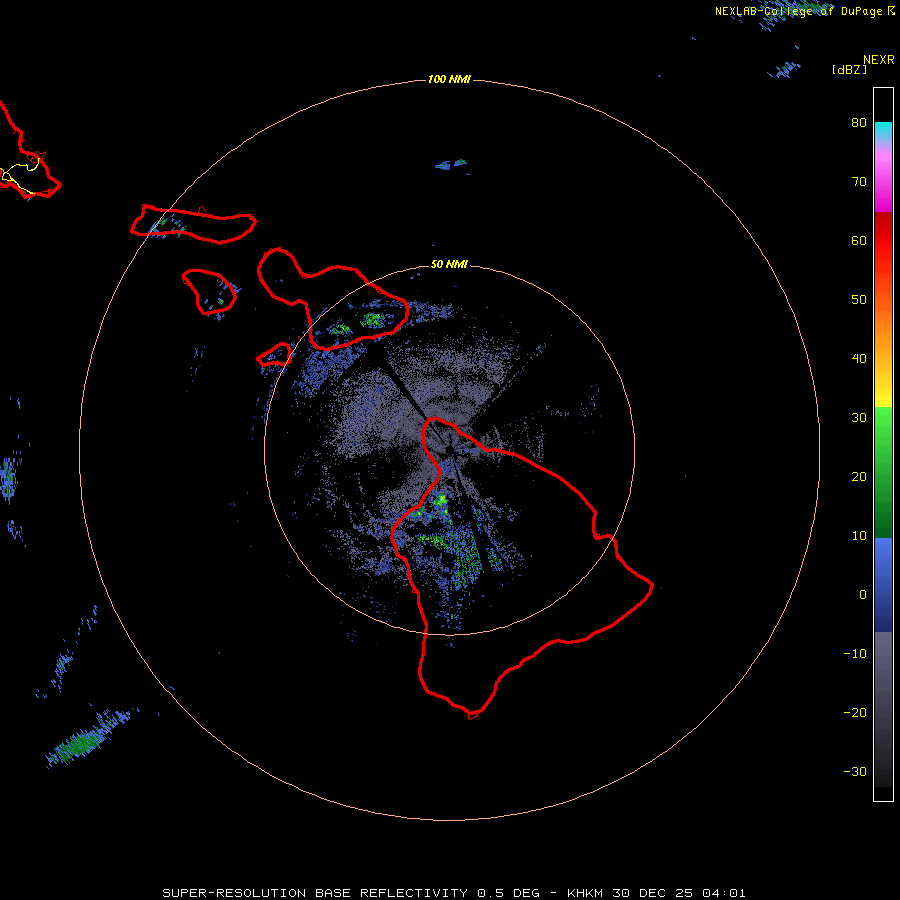
Task: Click the Super-Resolution Base Reflectivity caption text
Action: click(453, 893)
